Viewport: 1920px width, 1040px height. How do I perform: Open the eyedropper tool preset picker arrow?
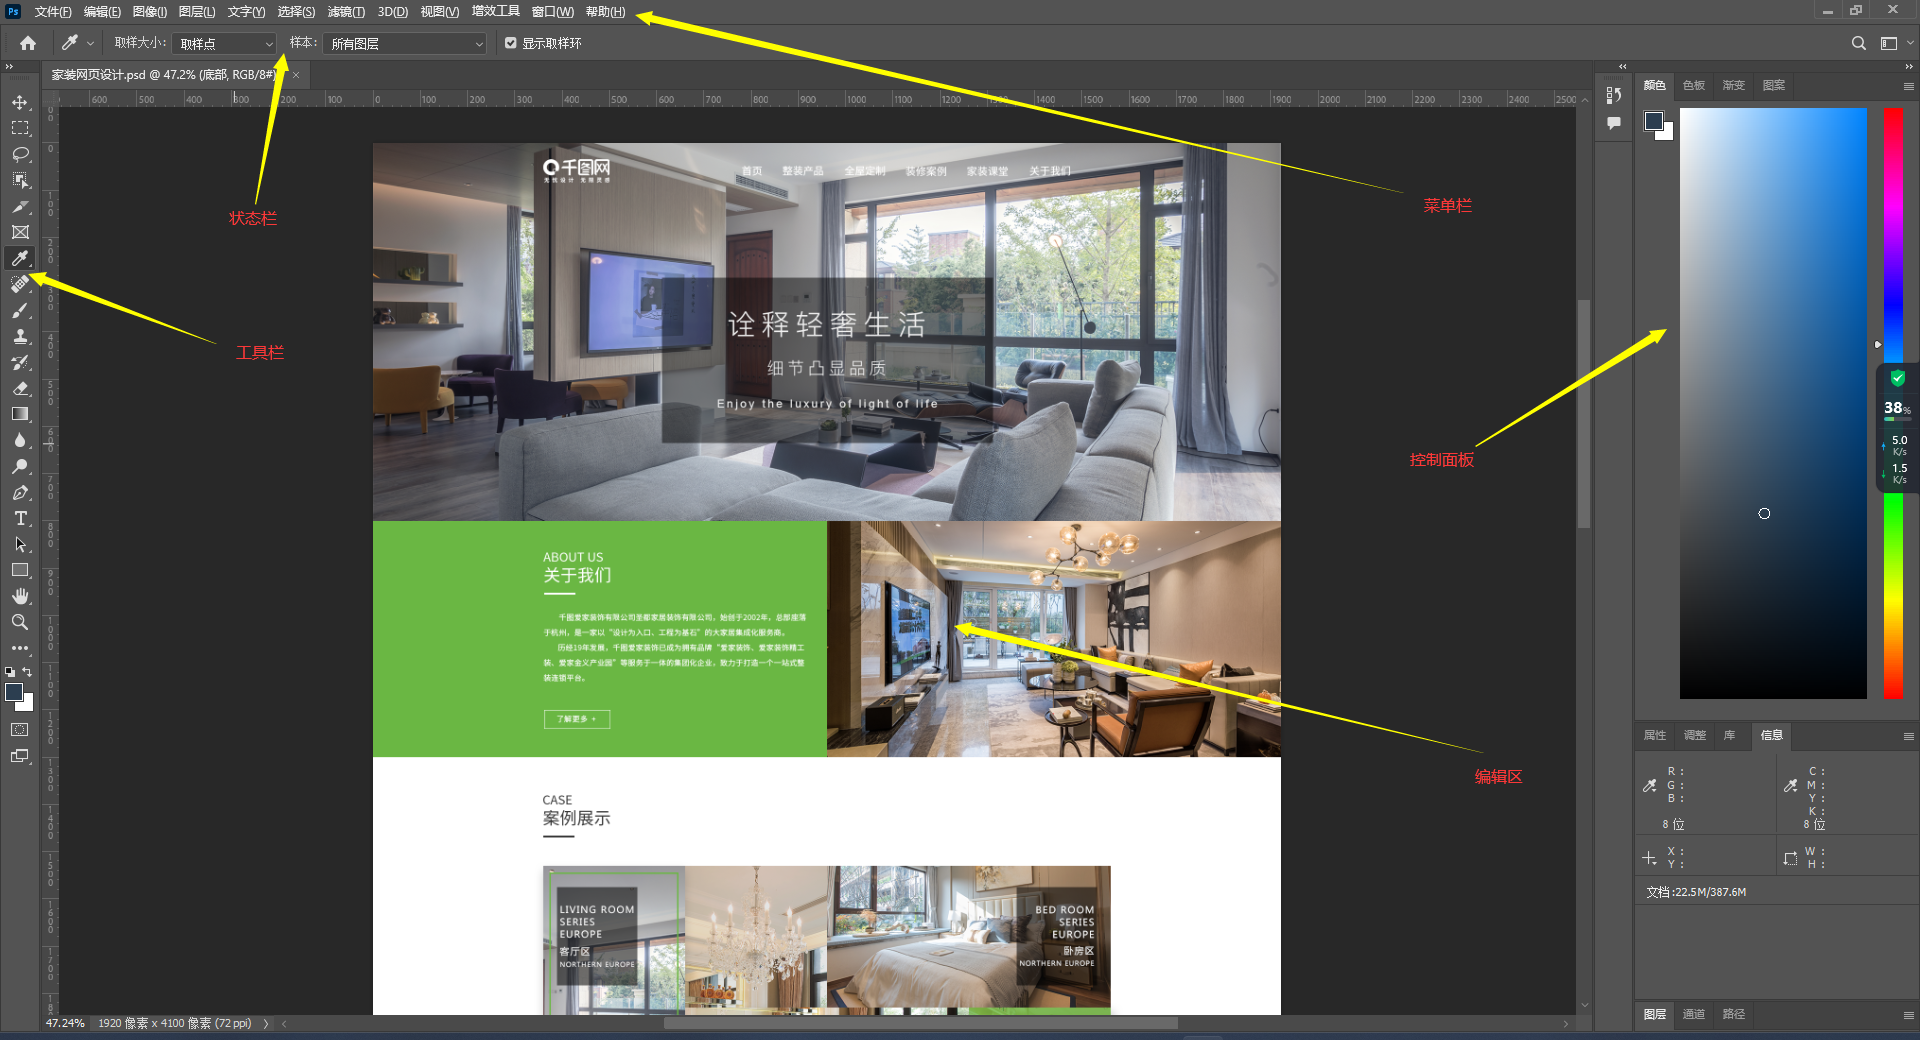tap(90, 43)
